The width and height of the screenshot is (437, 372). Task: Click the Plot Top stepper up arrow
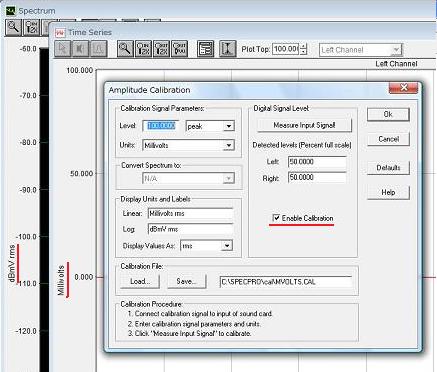tap(303, 47)
